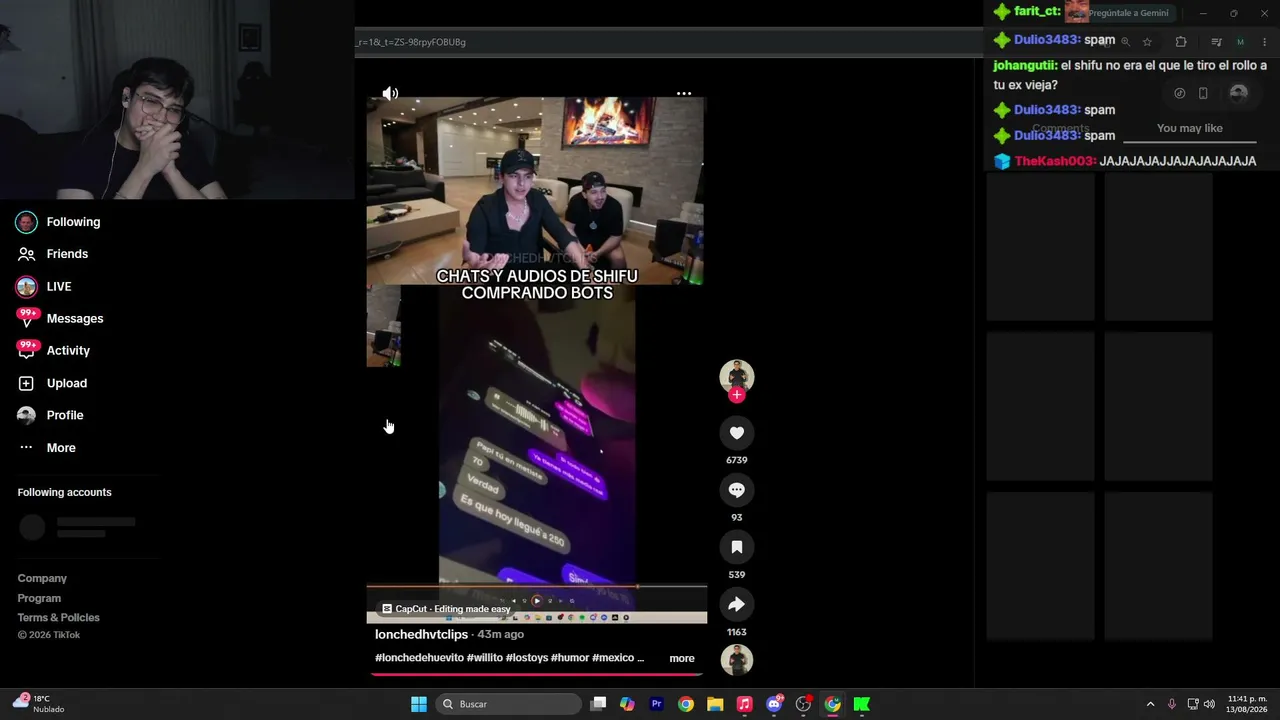Open the Company footer link

click(42, 578)
